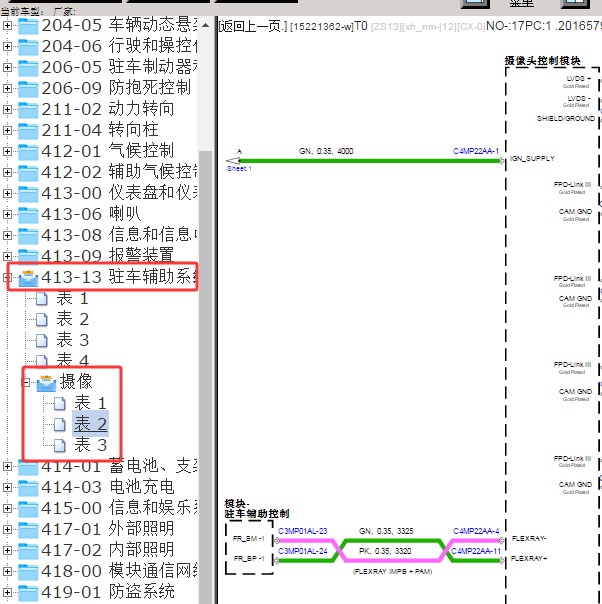
Task: Open folder icon for 413-08 信息和信息
Action: click(28, 236)
